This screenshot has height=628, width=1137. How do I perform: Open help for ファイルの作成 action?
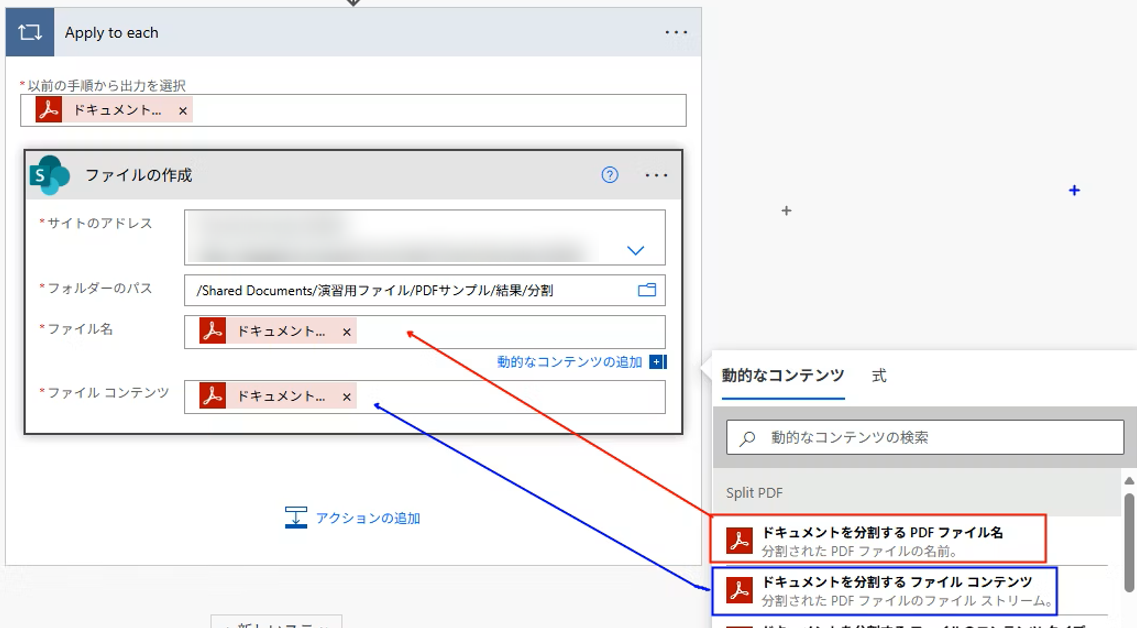pyautogui.click(x=610, y=175)
